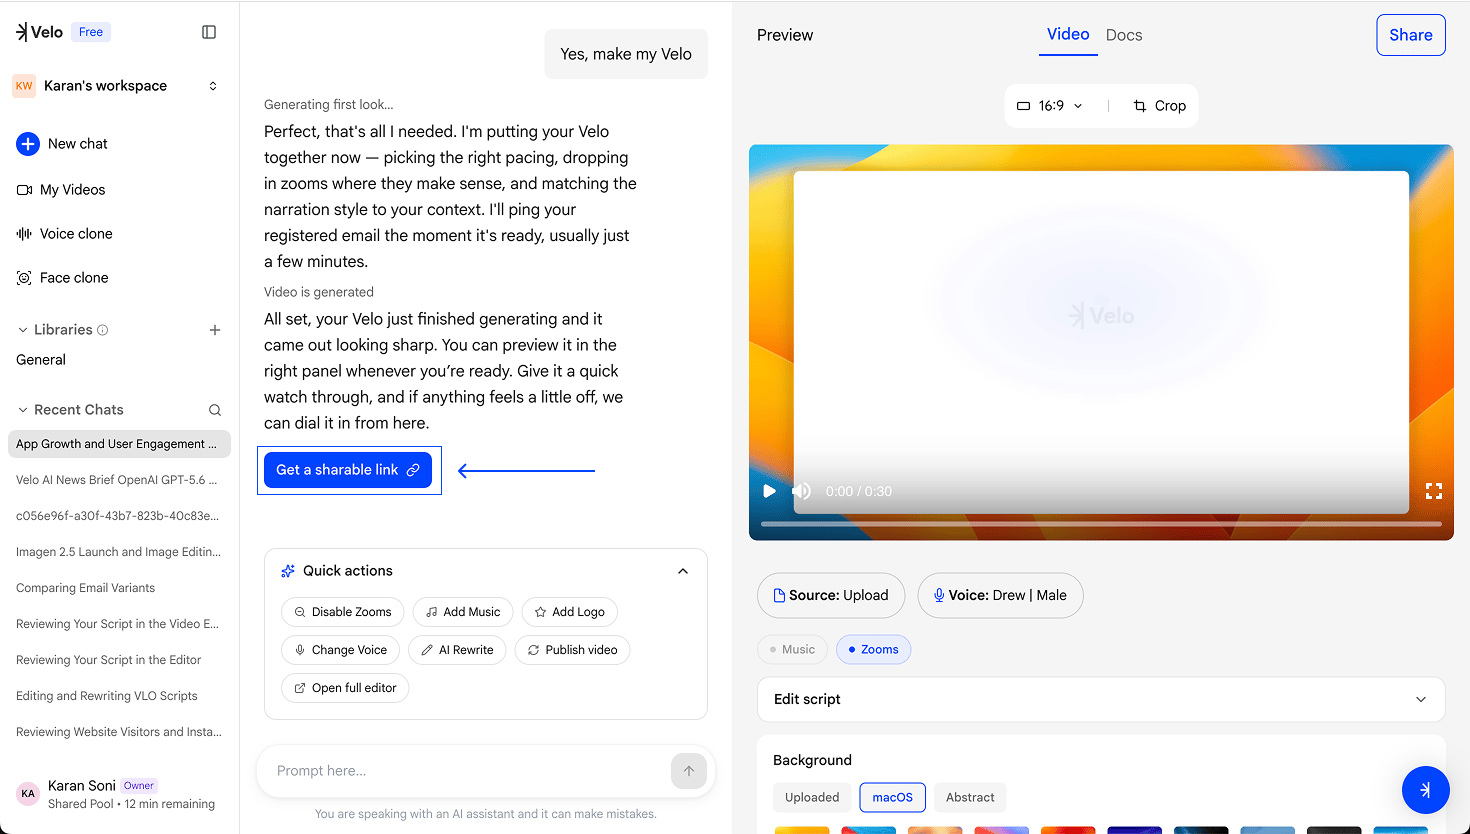Enter fullscreen video mode
1470x834 pixels.
1434,491
